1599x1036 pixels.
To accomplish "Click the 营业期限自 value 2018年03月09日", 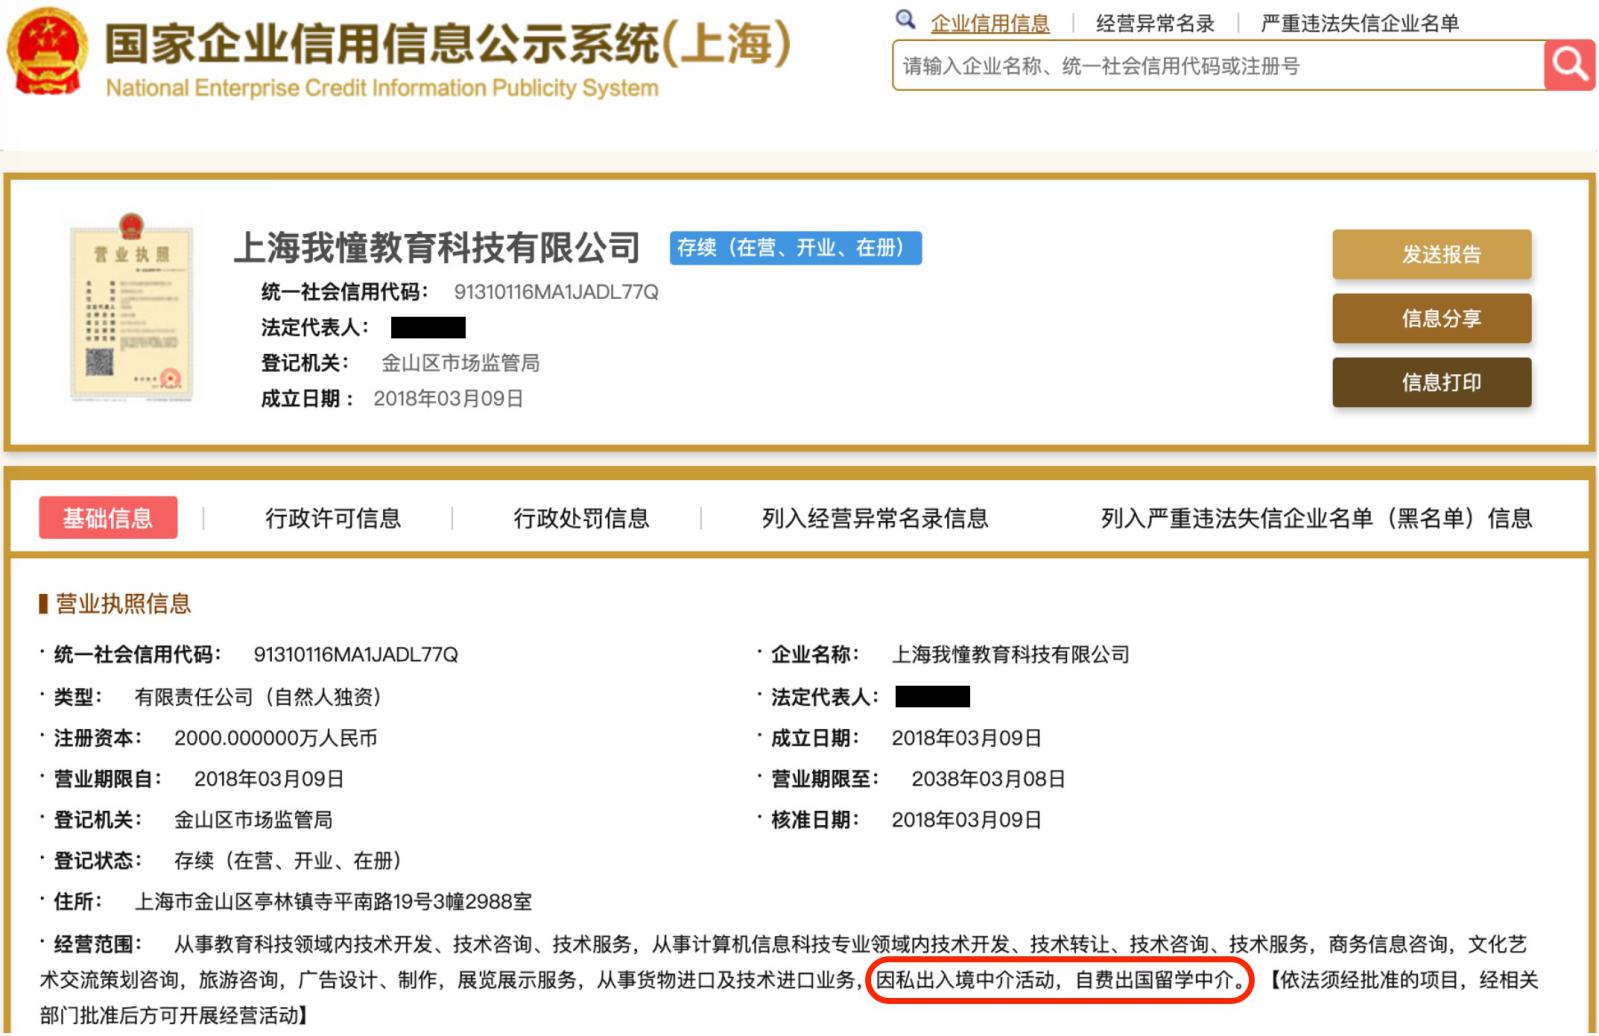I will [x=269, y=779].
